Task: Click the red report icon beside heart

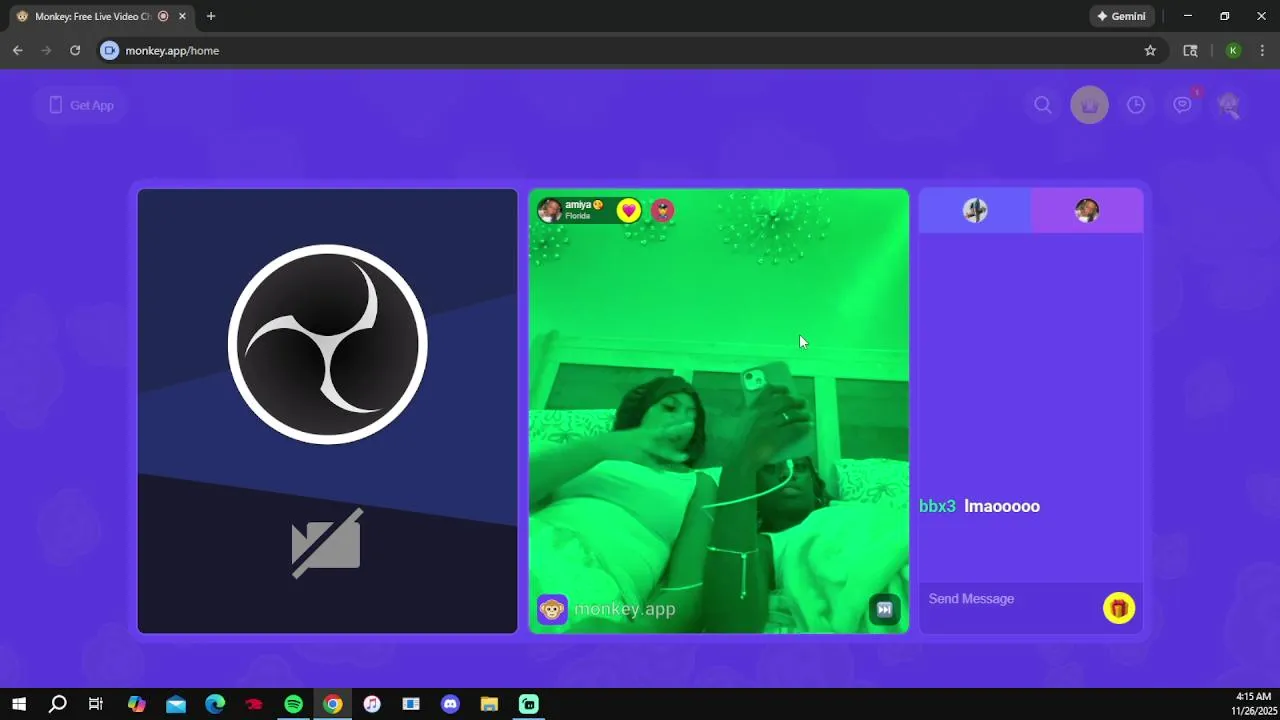Action: (x=662, y=210)
